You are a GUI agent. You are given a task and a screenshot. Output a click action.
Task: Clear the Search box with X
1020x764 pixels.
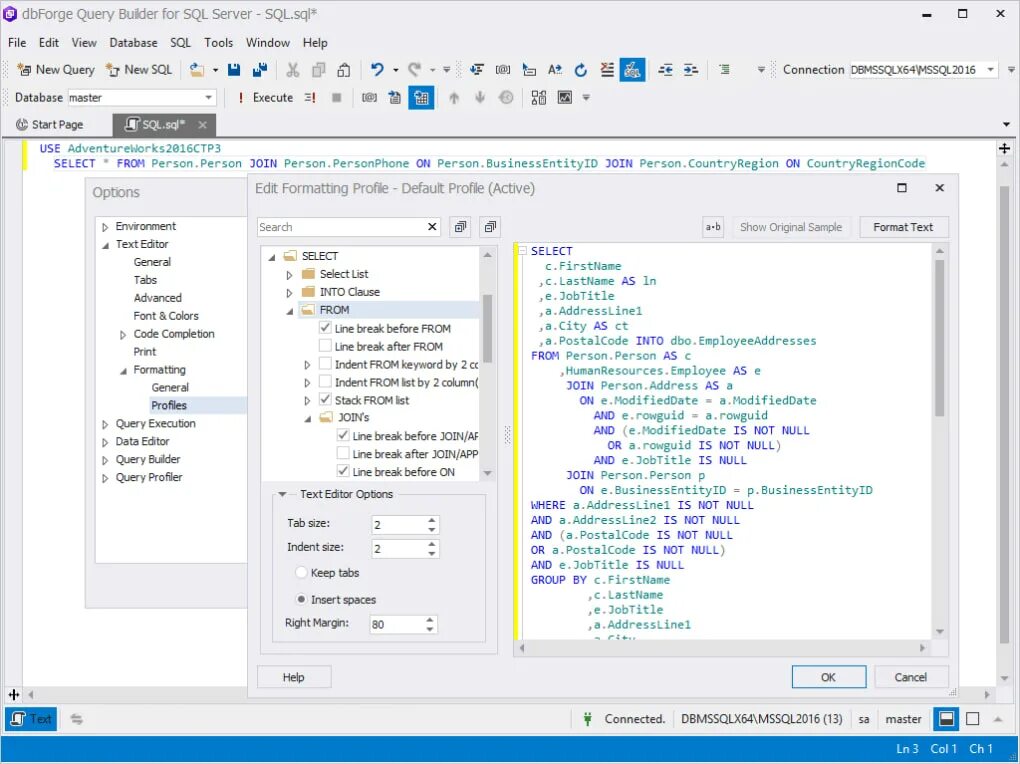pyautogui.click(x=432, y=226)
